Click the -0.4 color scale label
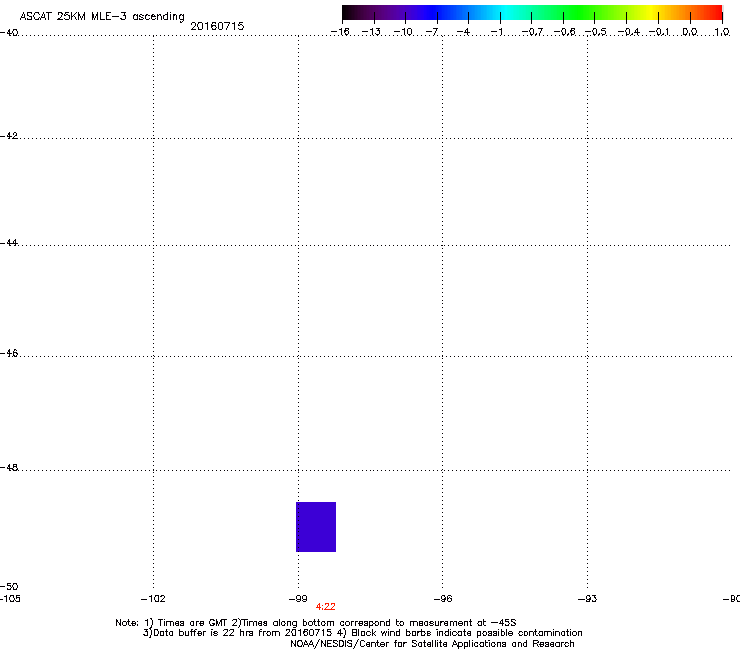Image resolution: width=740 pixels, height=650 pixels. tap(629, 32)
